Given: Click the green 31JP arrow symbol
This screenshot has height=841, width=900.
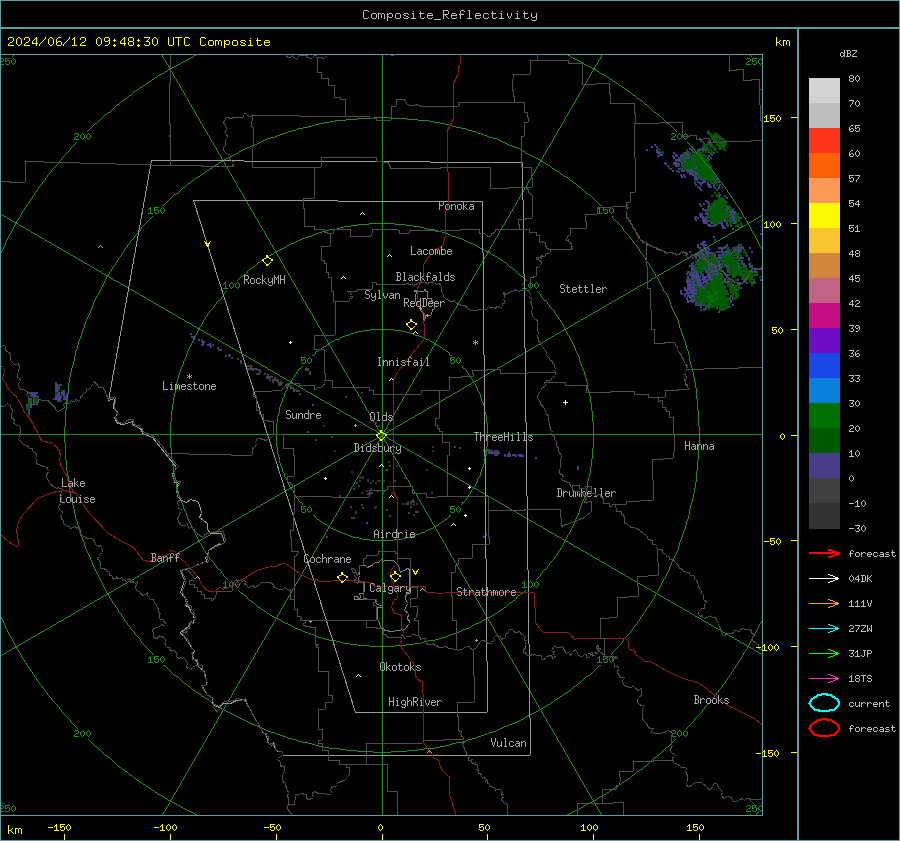Looking at the screenshot, I should (x=824, y=653).
